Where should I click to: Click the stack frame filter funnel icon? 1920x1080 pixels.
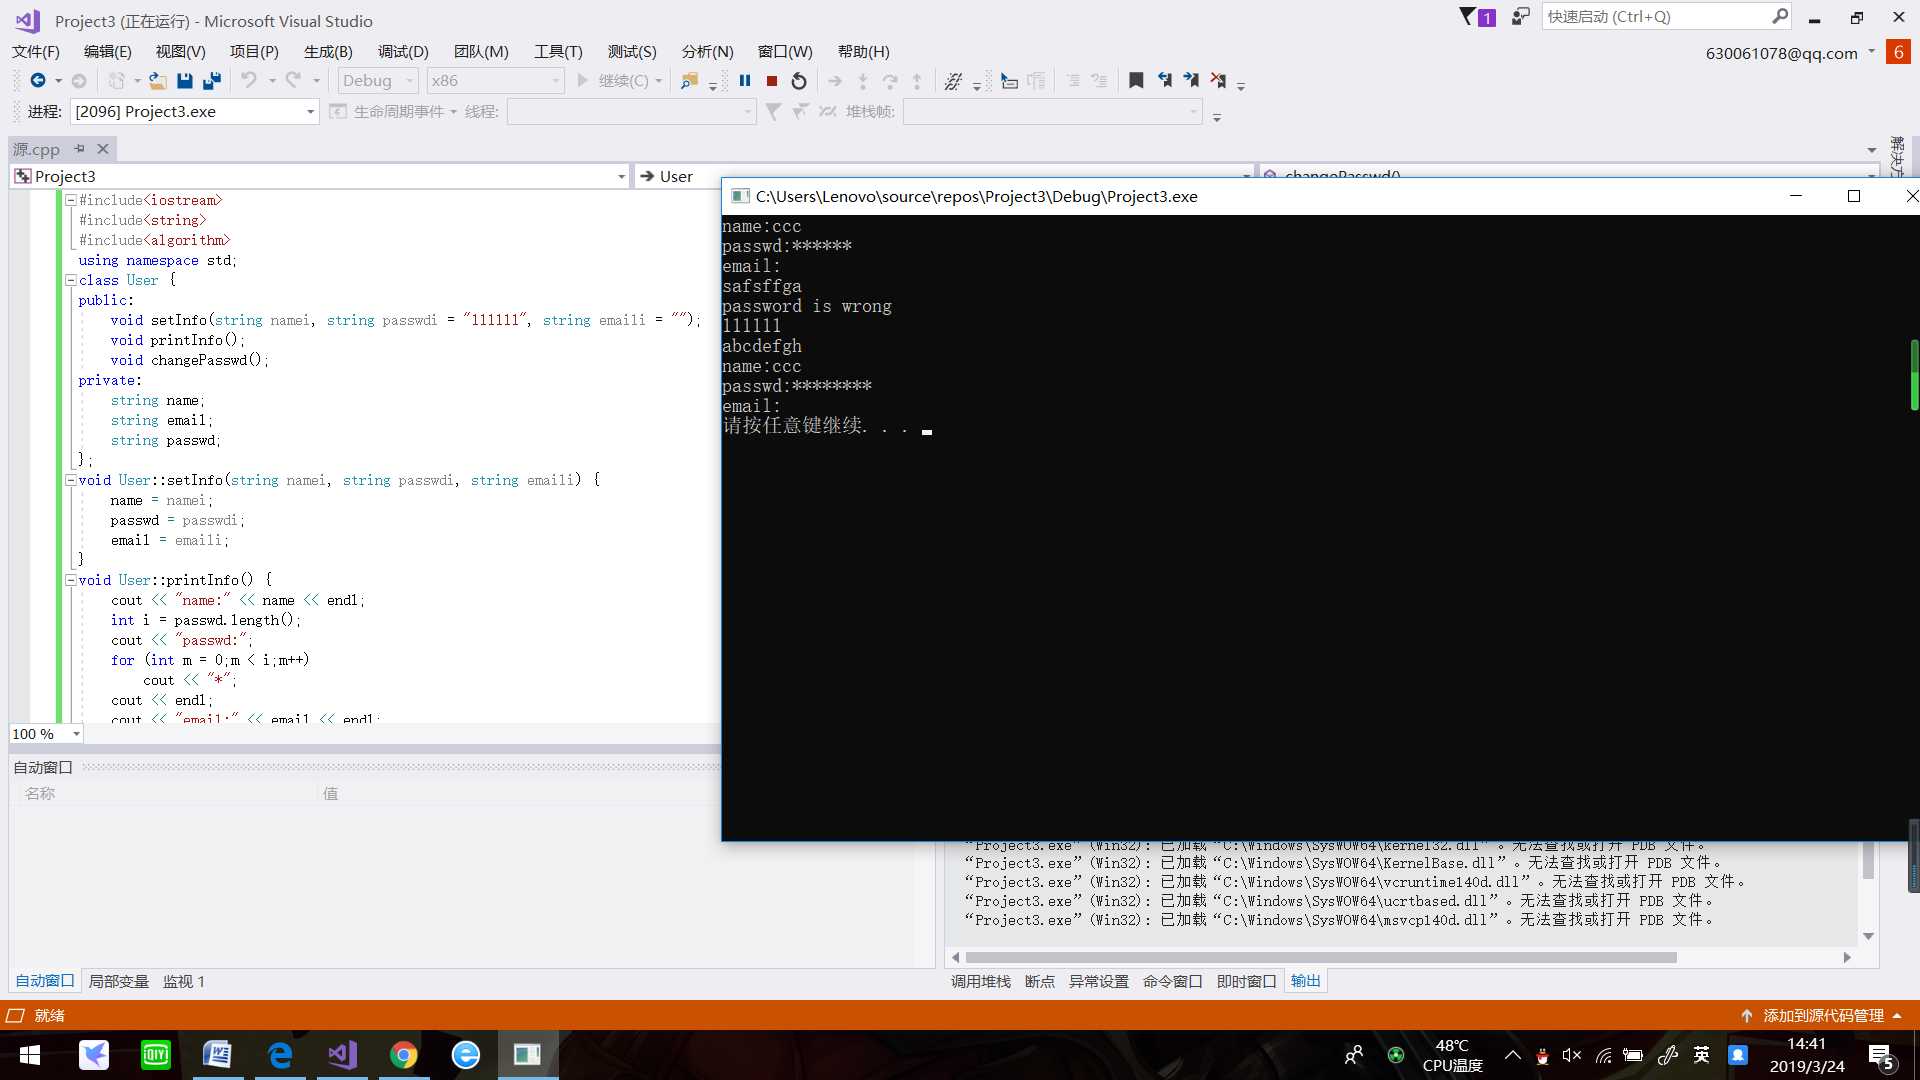(773, 112)
